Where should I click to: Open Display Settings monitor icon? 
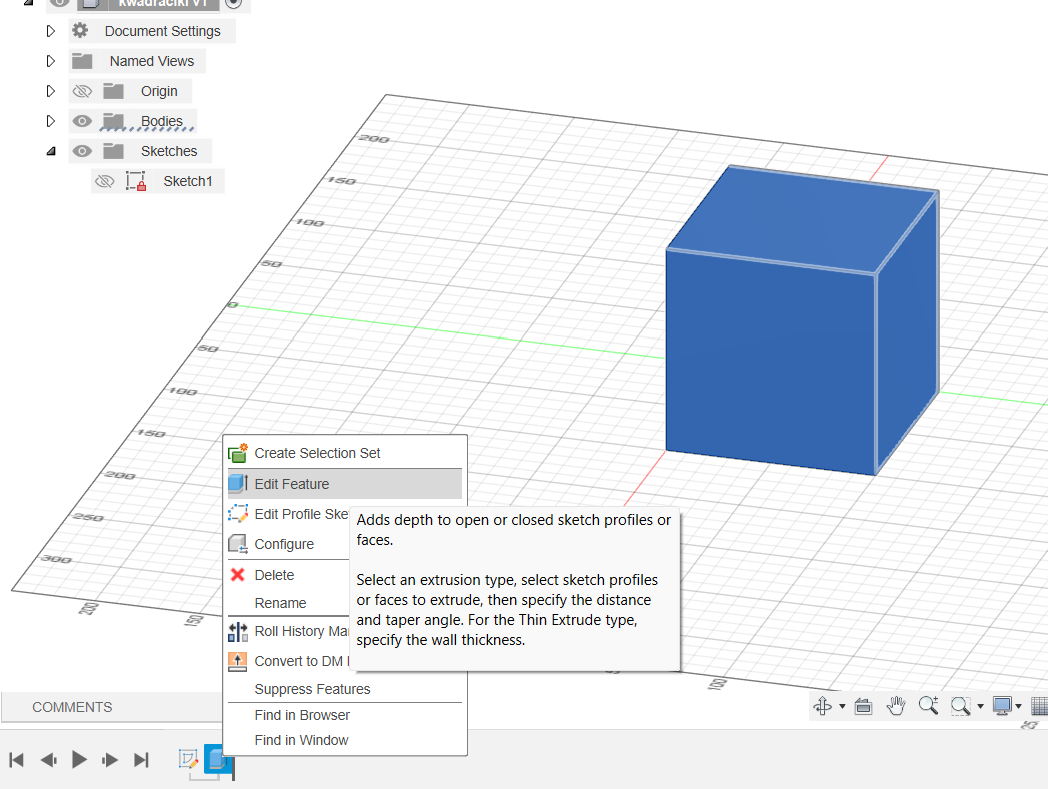click(1002, 705)
